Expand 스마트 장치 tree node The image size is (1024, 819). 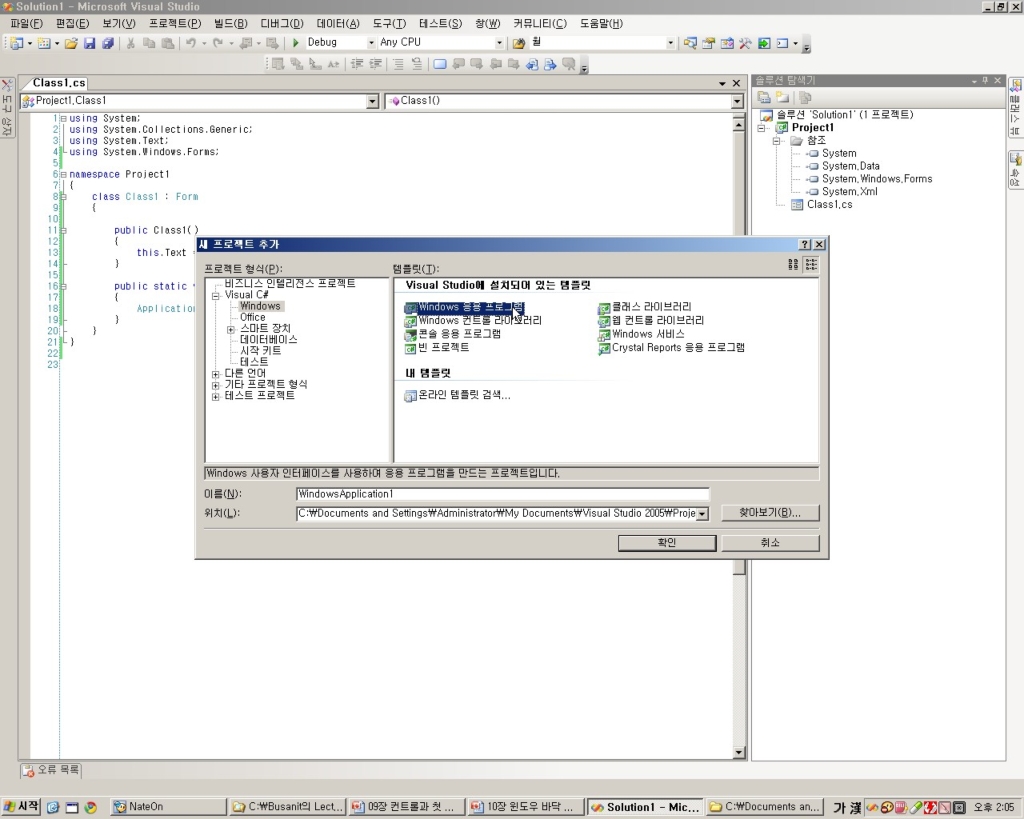tap(231, 329)
